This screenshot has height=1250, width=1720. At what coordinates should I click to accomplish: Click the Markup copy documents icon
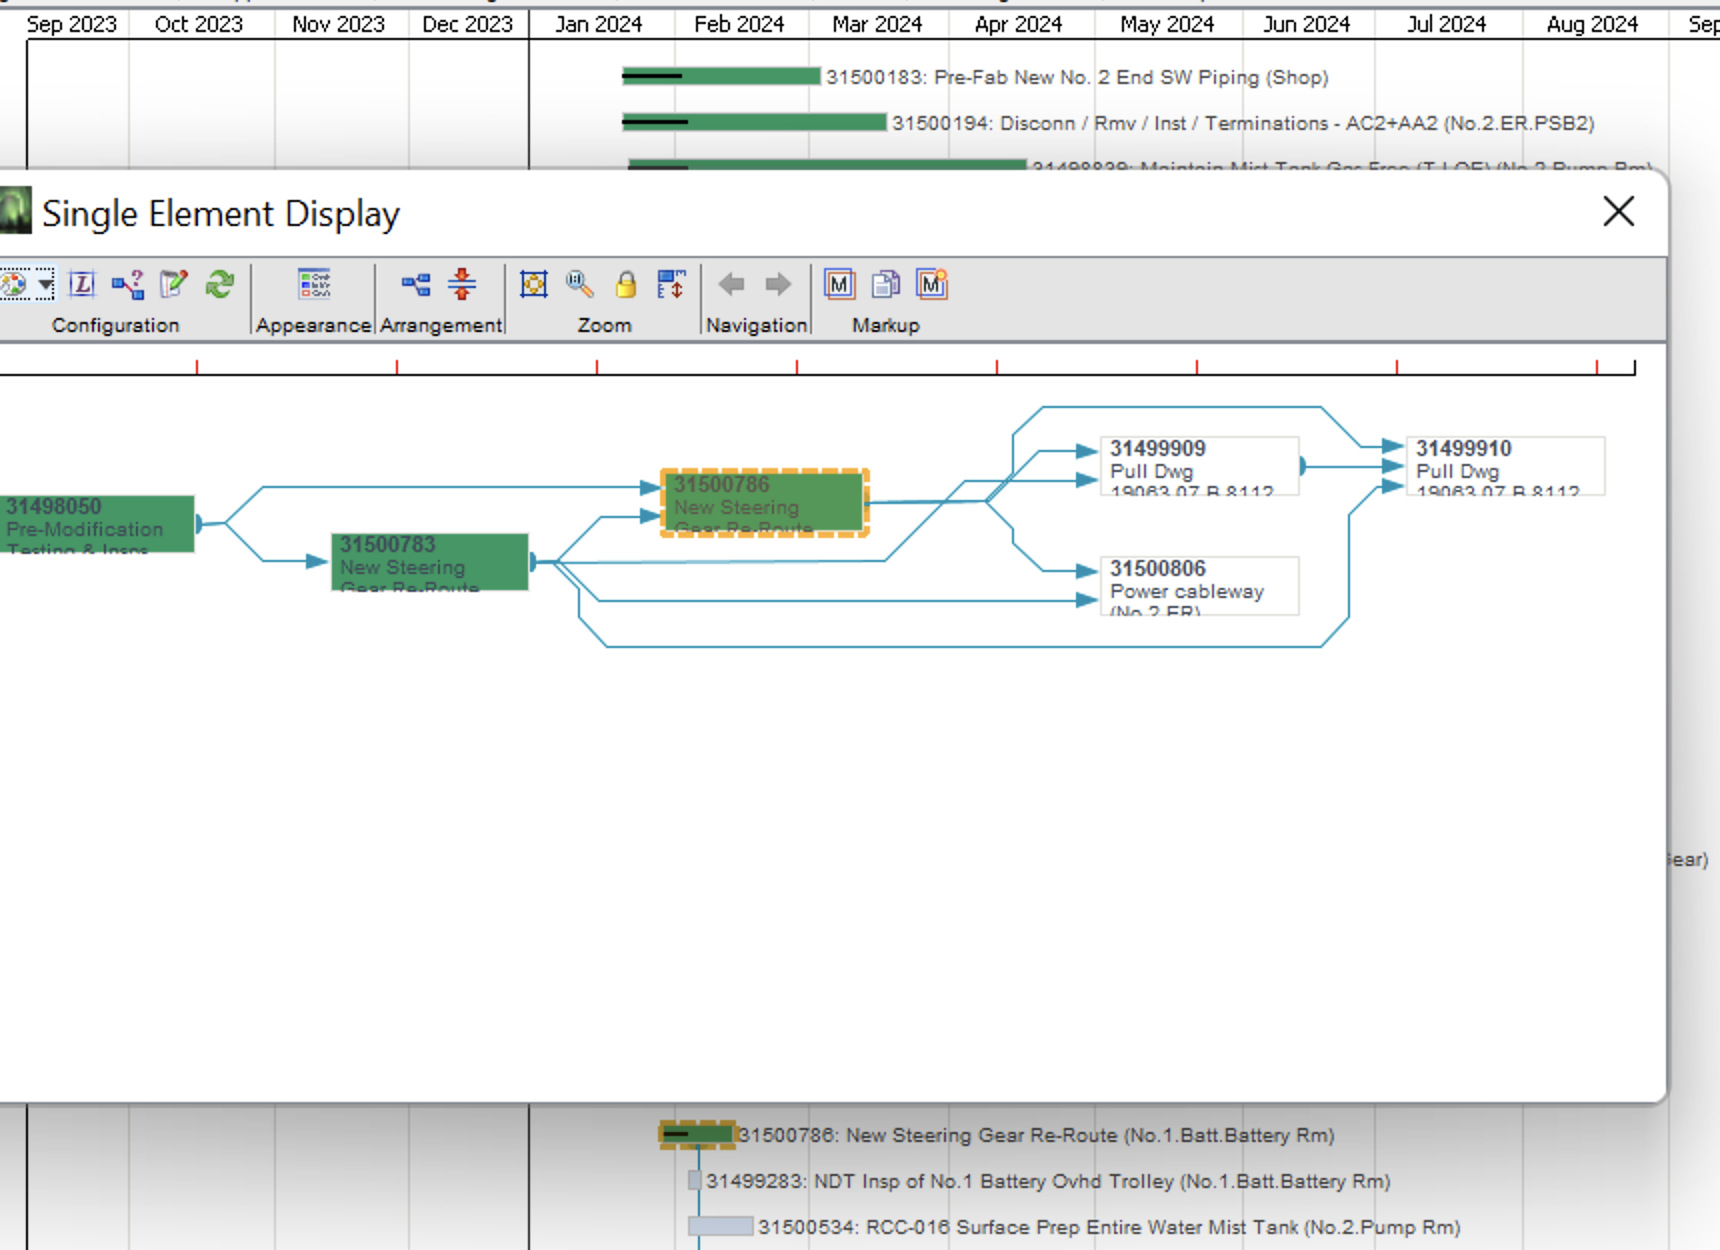886,285
